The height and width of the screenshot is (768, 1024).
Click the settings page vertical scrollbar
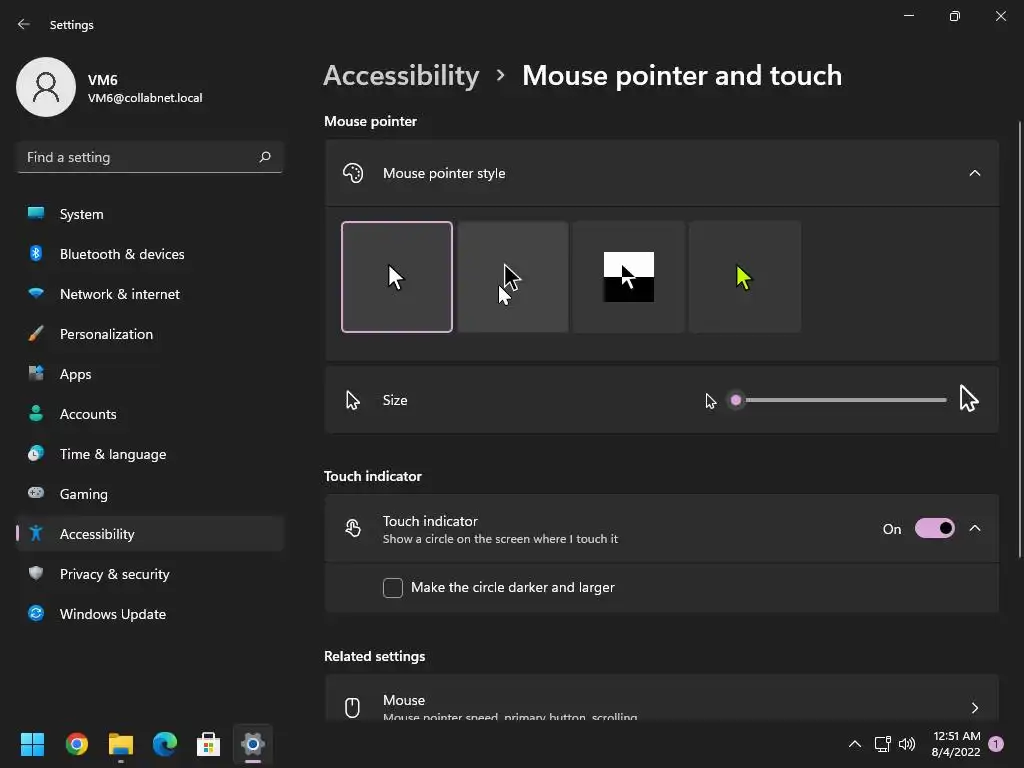[1020, 340]
